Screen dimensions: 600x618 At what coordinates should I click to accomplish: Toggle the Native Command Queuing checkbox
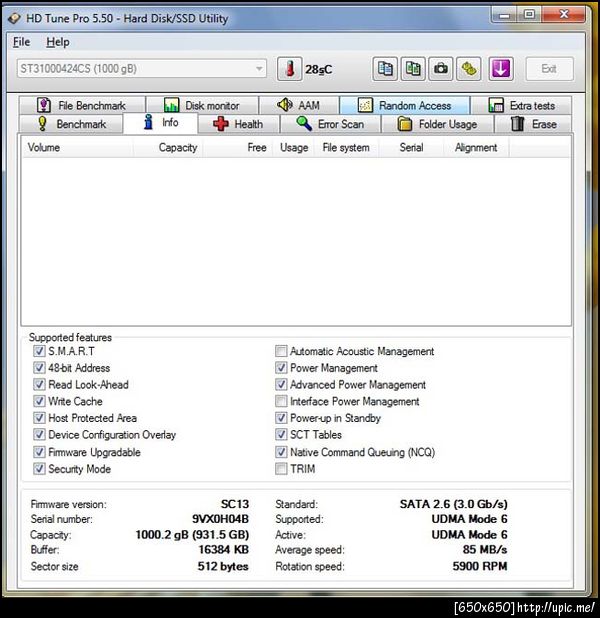(x=281, y=452)
